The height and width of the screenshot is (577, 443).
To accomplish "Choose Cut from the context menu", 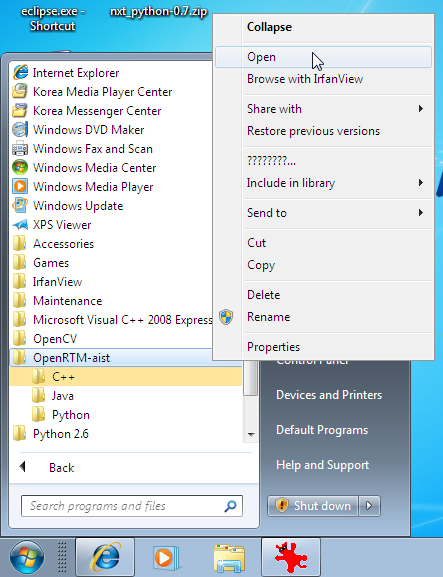I will pos(323,243).
